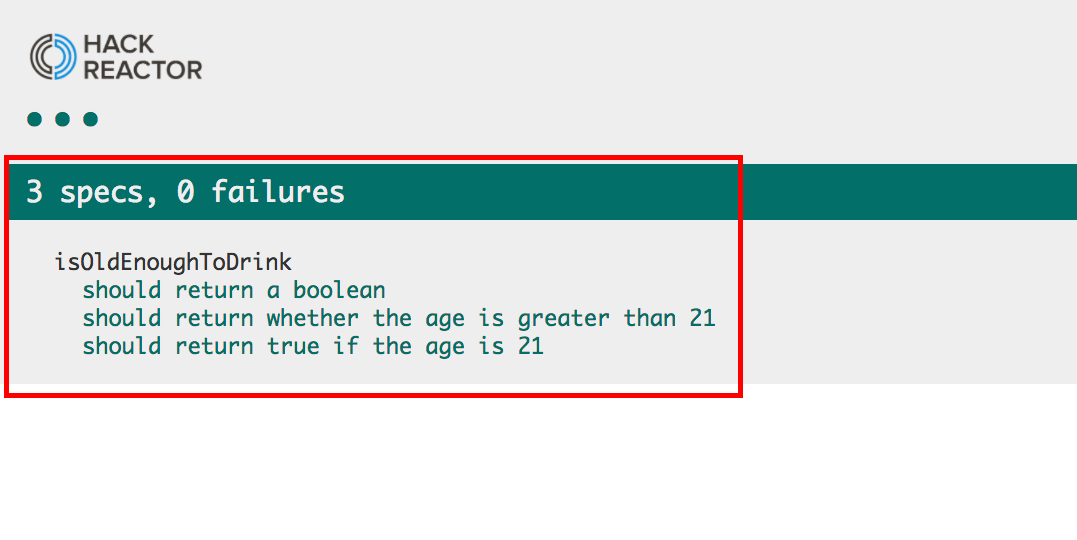Select the second green passed-spec dot
The width and height of the screenshot is (1077, 540).
tap(63, 120)
